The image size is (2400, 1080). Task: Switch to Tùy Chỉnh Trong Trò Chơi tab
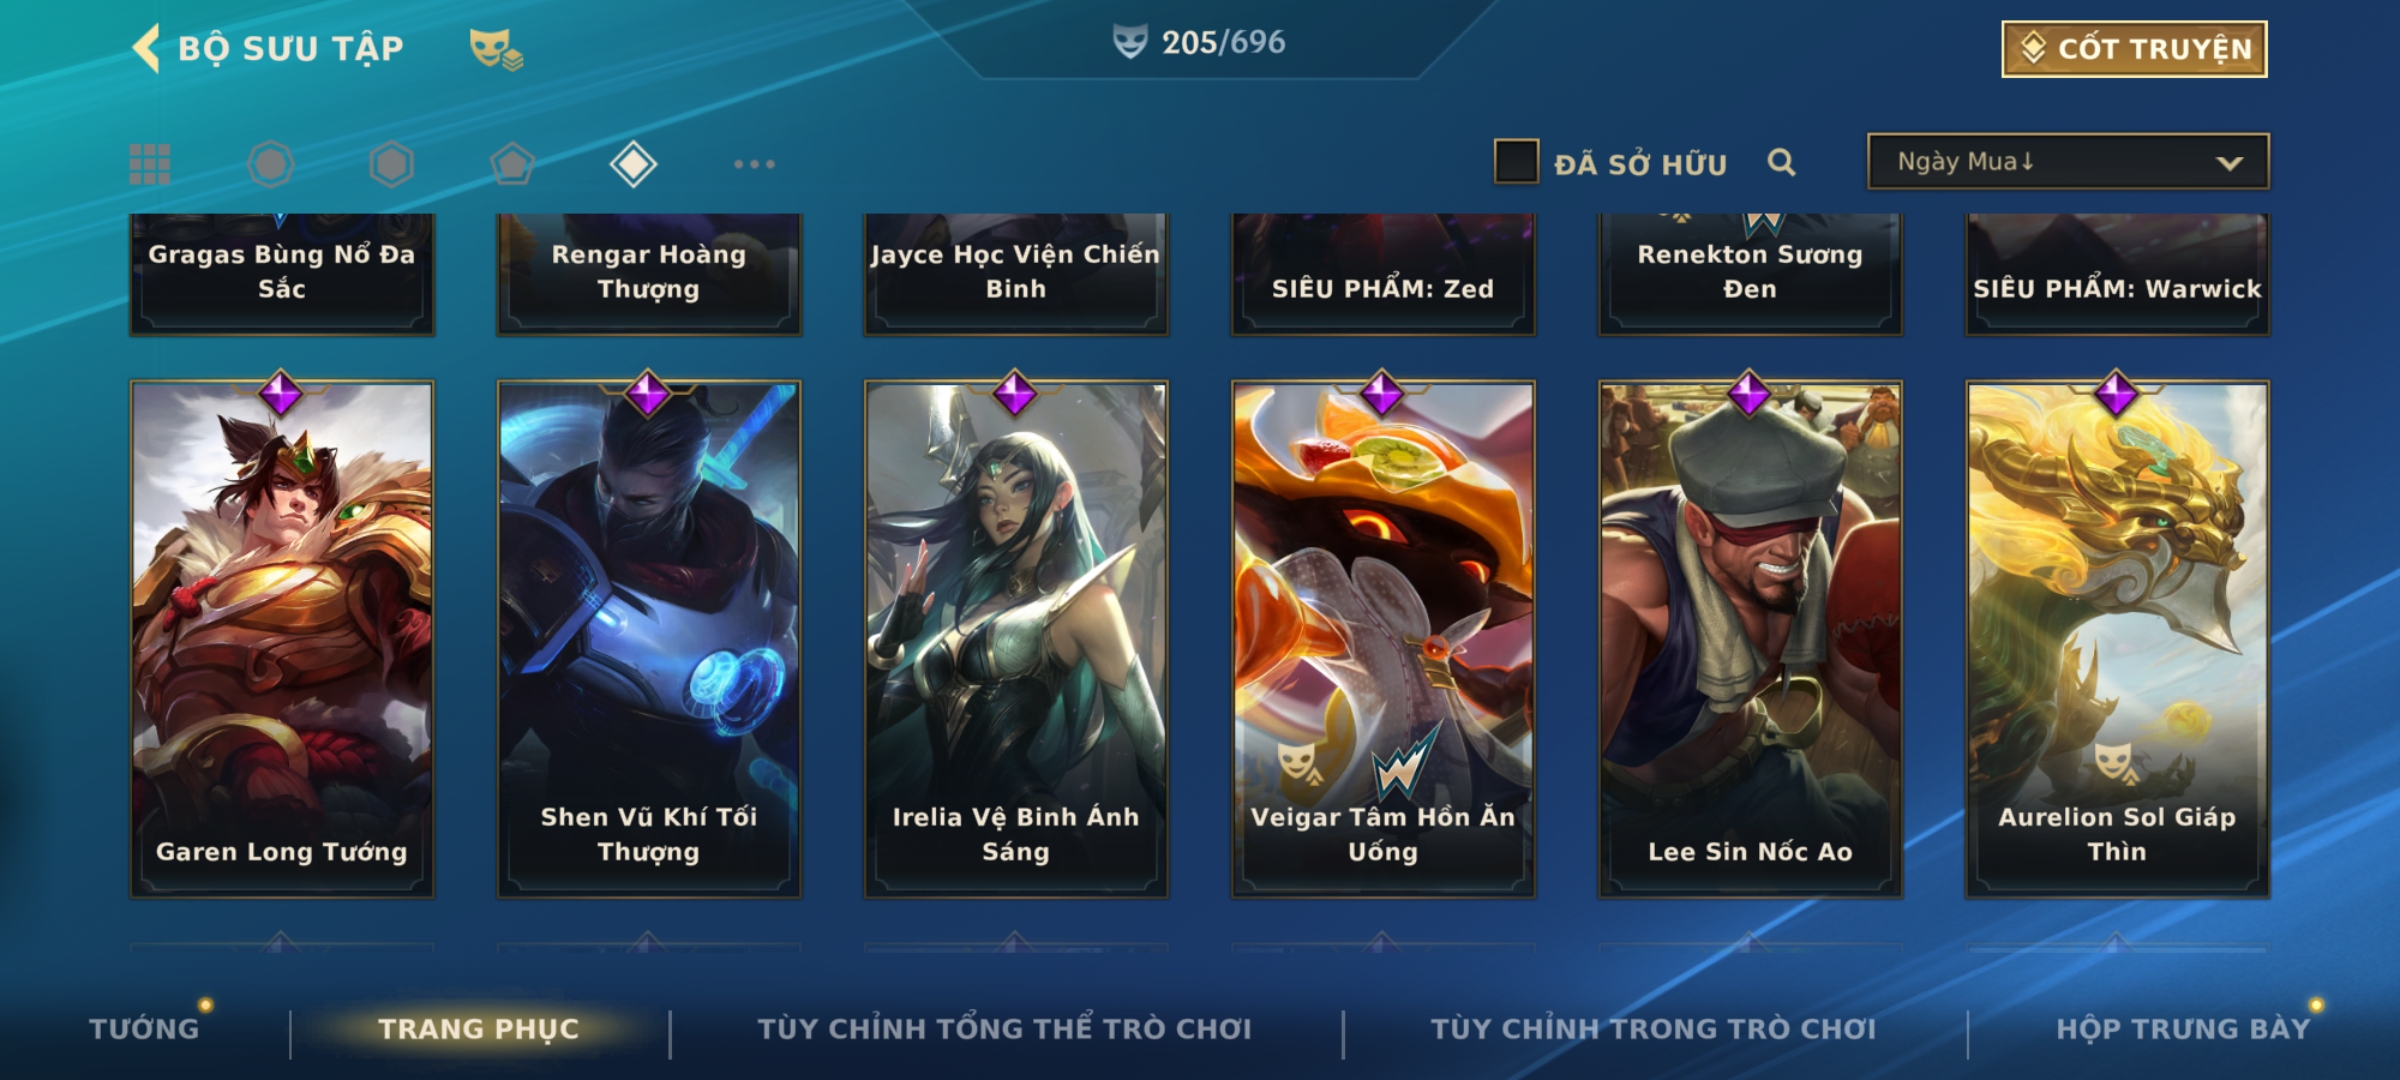(1653, 1028)
